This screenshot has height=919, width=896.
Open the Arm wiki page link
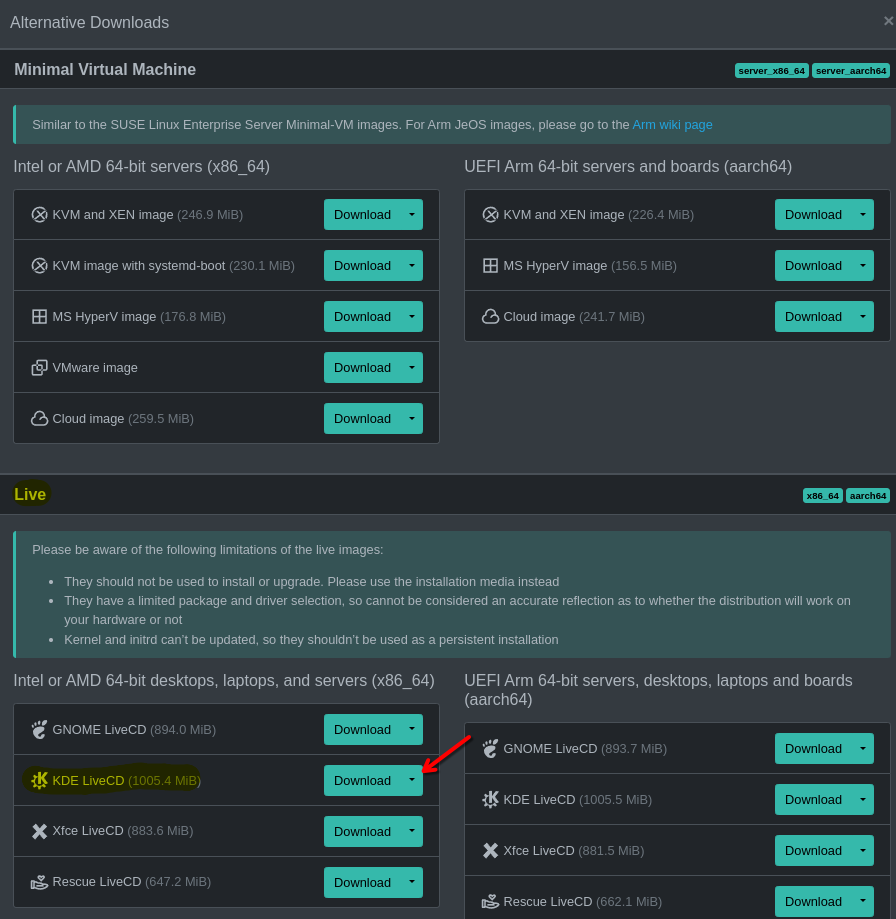click(x=672, y=124)
